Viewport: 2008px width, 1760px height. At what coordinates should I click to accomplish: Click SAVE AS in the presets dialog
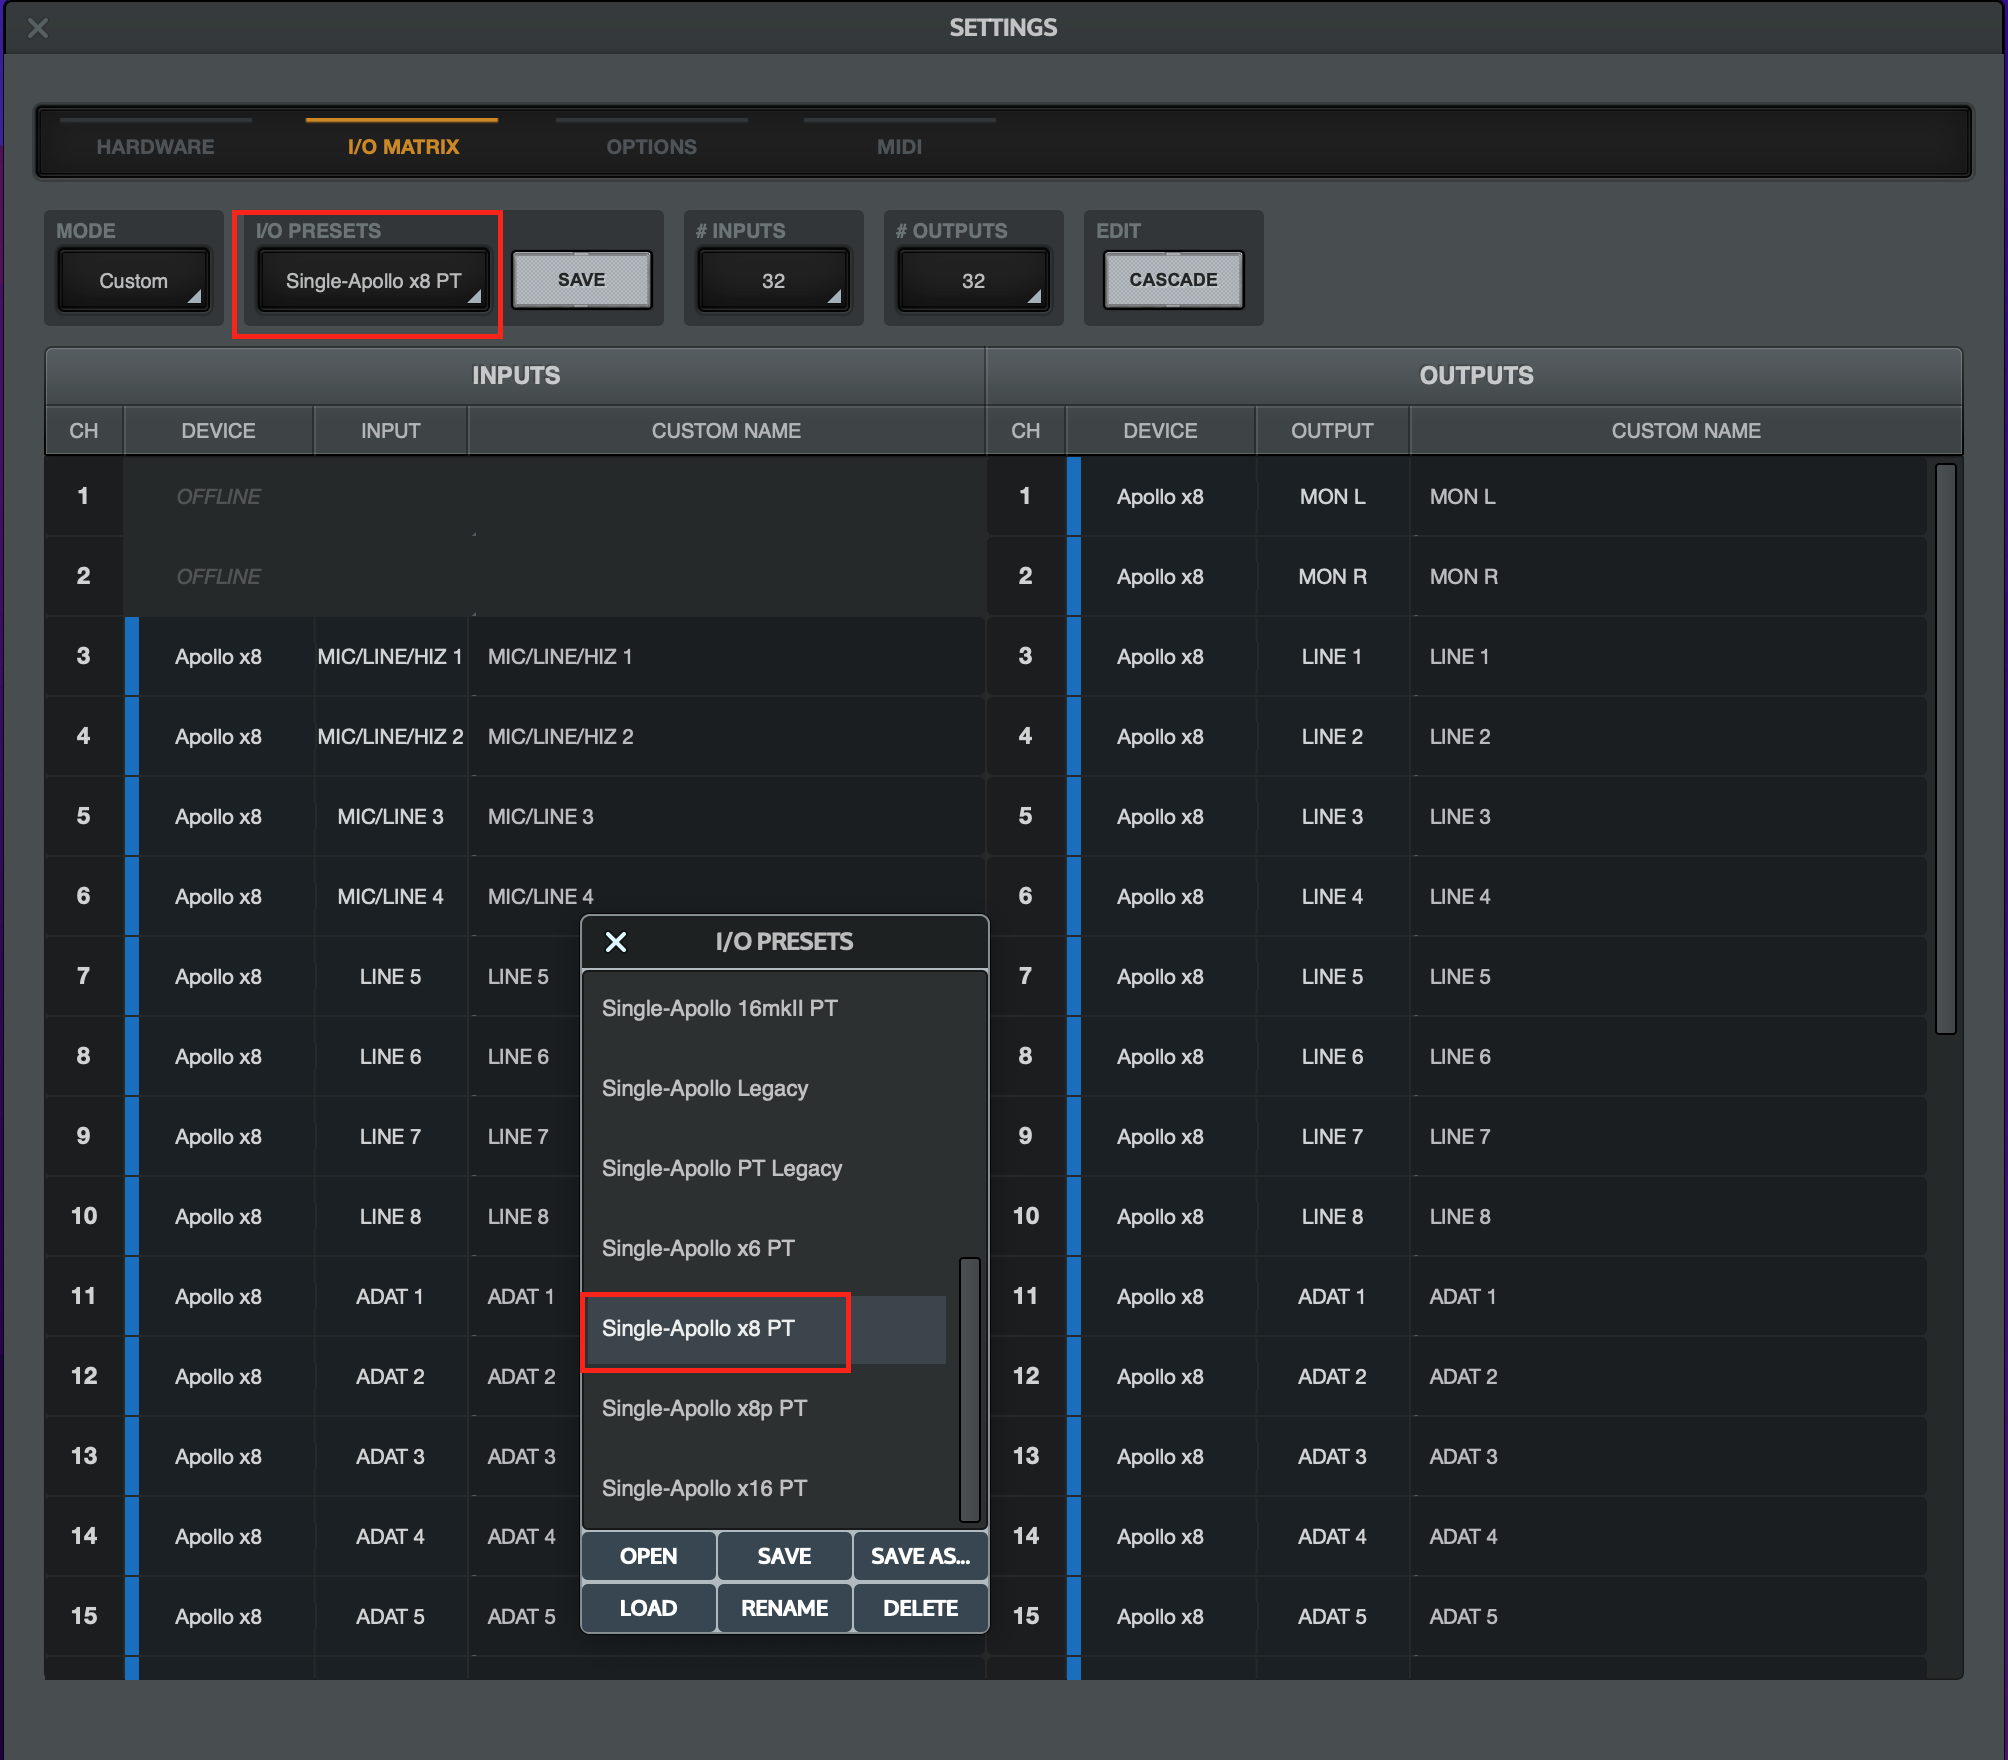(919, 1556)
